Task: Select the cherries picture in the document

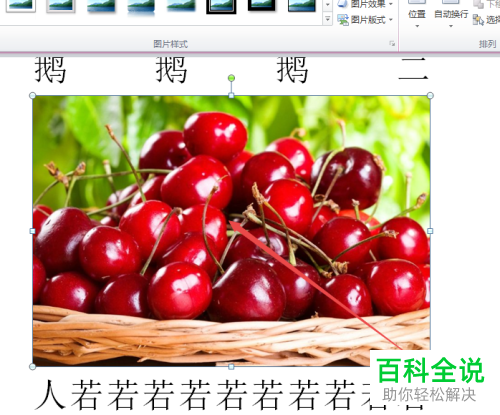Action: [x=231, y=231]
